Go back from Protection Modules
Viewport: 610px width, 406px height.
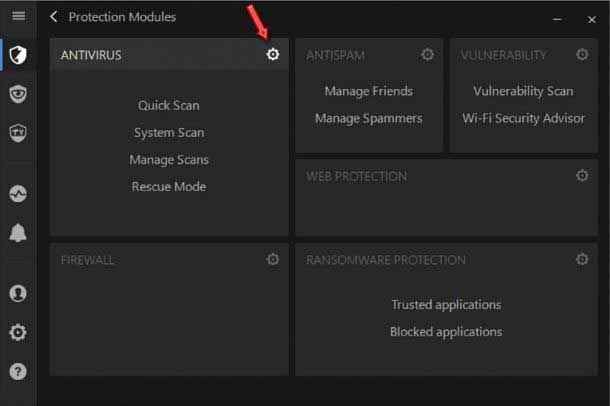(x=54, y=17)
